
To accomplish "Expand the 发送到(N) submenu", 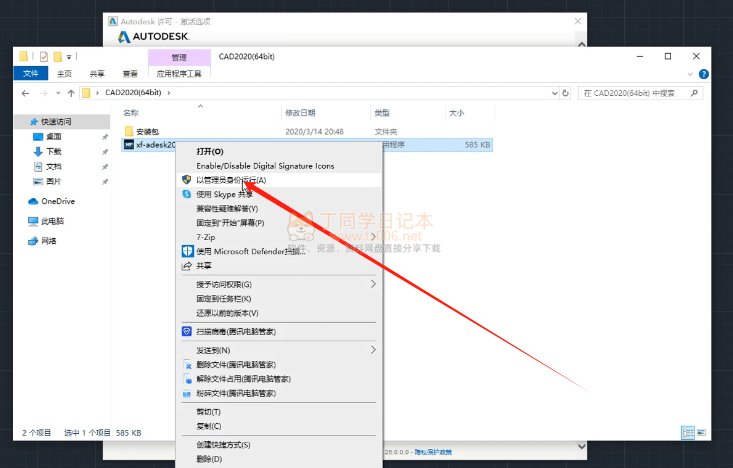I will coord(279,350).
